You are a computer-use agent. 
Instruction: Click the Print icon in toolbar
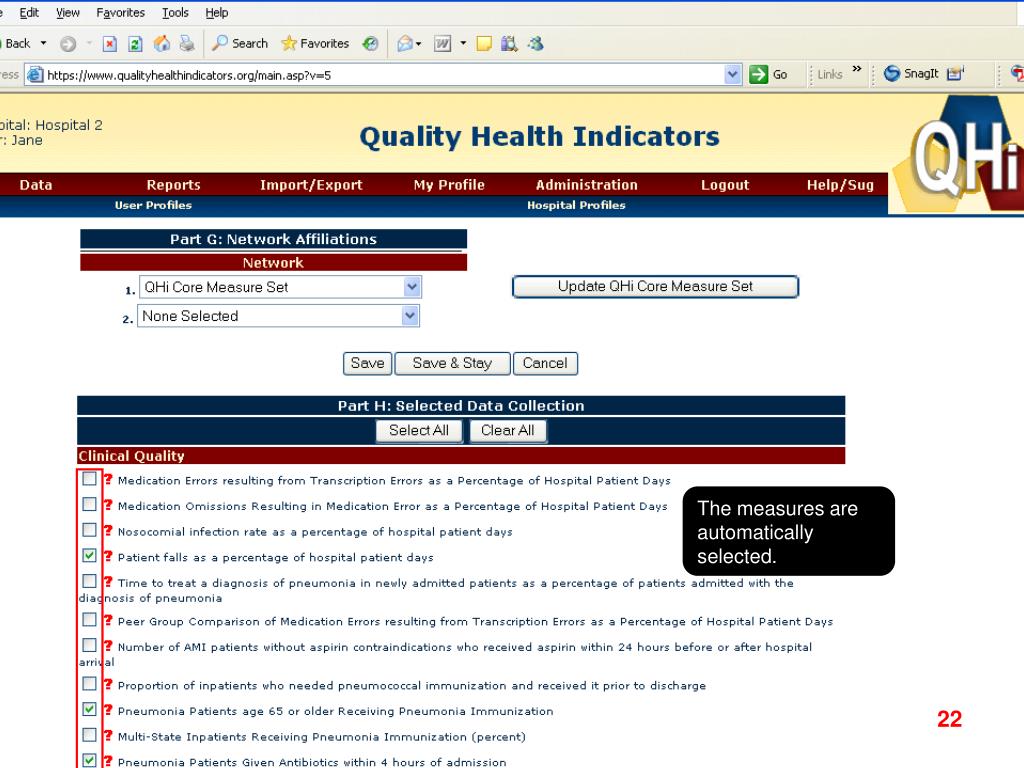187,44
